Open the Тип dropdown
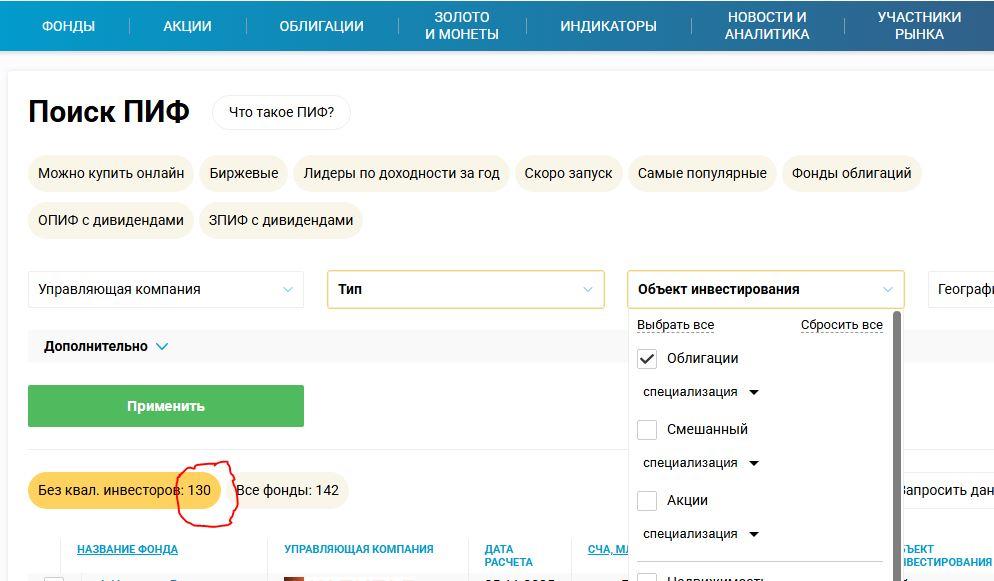 (x=466, y=290)
